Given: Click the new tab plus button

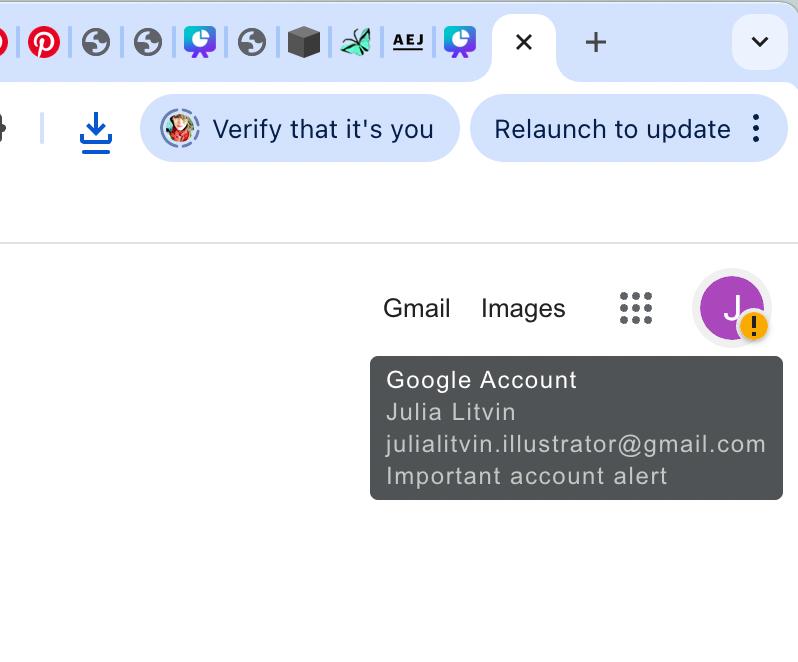Looking at the screenshot, I should pyautogui.click(x=595, y=42).
